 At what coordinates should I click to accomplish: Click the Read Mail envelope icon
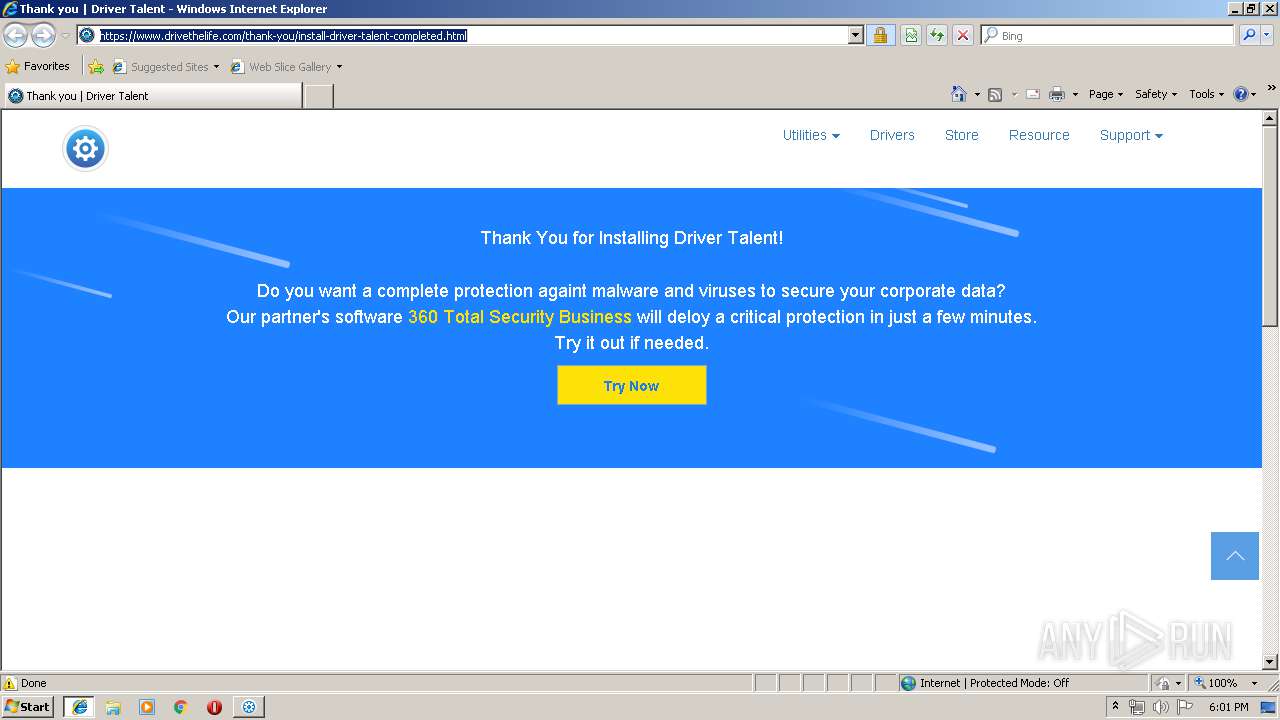[x=1033, y=94]
